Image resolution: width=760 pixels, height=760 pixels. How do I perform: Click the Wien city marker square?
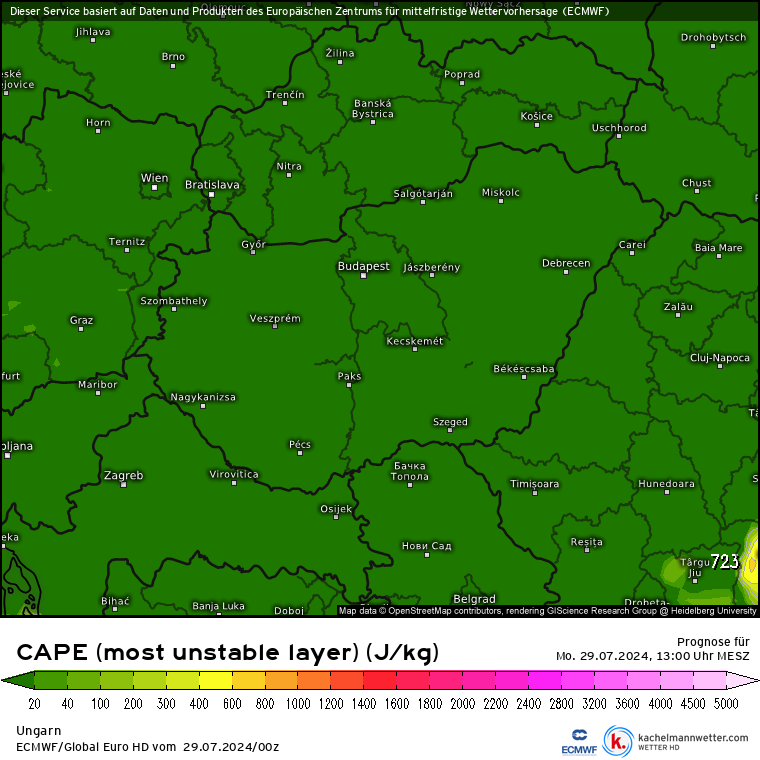(154, 187)
